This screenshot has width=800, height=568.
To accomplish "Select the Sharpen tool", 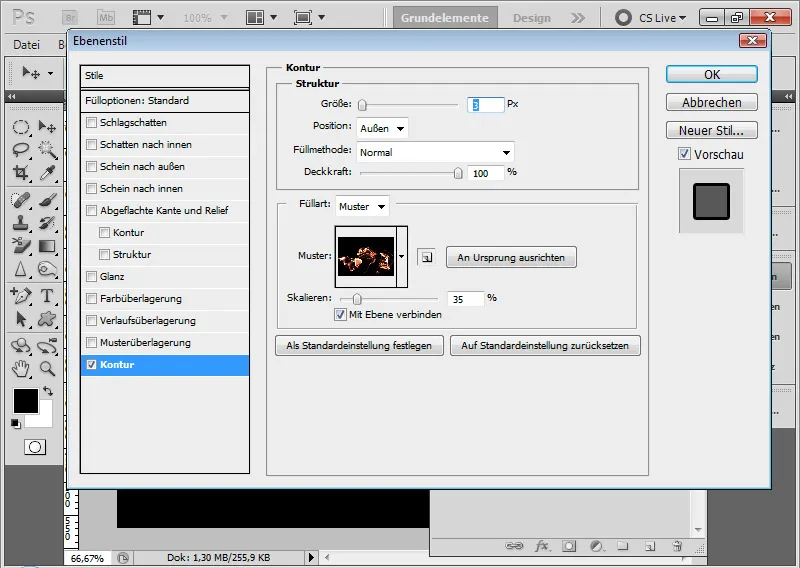I will pyautogui.click(x=20, y=269).
